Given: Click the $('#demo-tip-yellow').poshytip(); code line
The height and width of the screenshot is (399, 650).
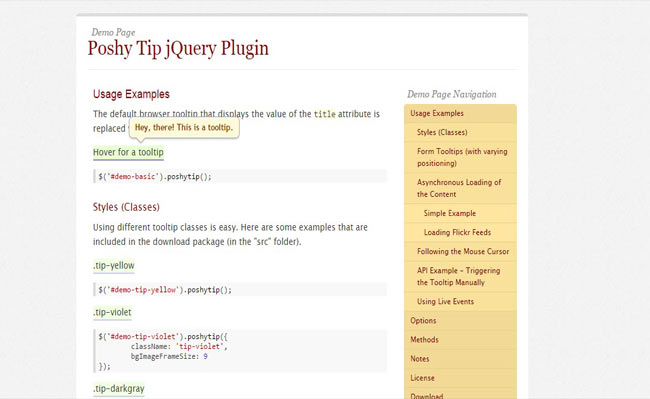Looking at the screenshot, I should (x=165, y=290).
